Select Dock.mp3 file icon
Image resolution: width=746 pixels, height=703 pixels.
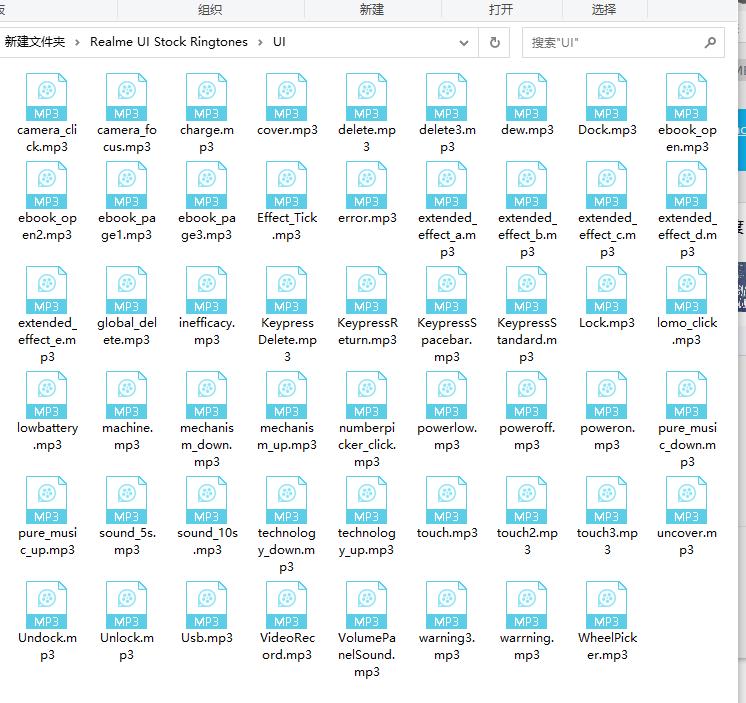606,97
